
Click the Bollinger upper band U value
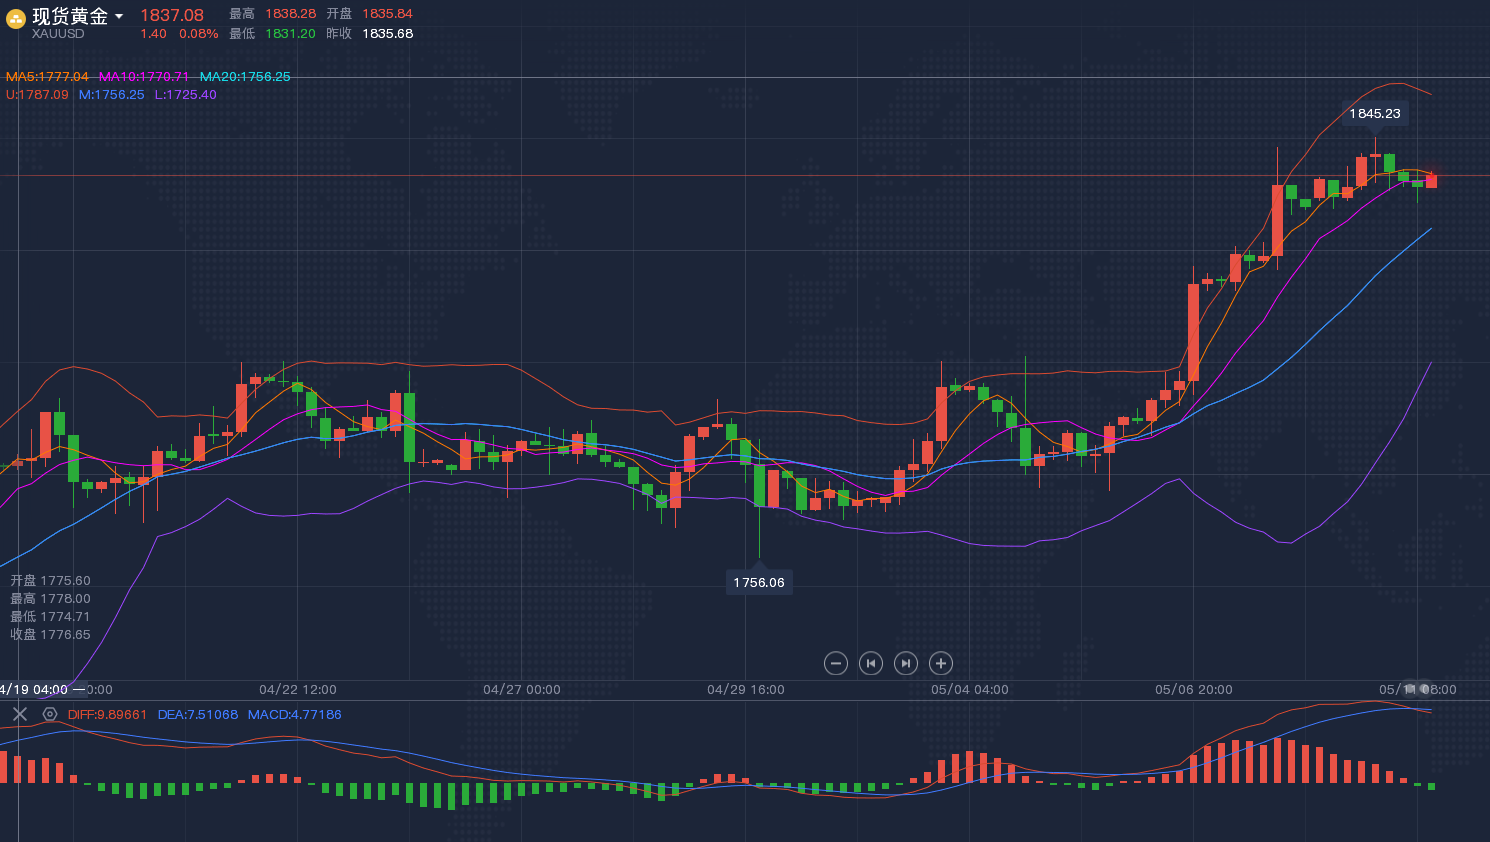[37, 95]
